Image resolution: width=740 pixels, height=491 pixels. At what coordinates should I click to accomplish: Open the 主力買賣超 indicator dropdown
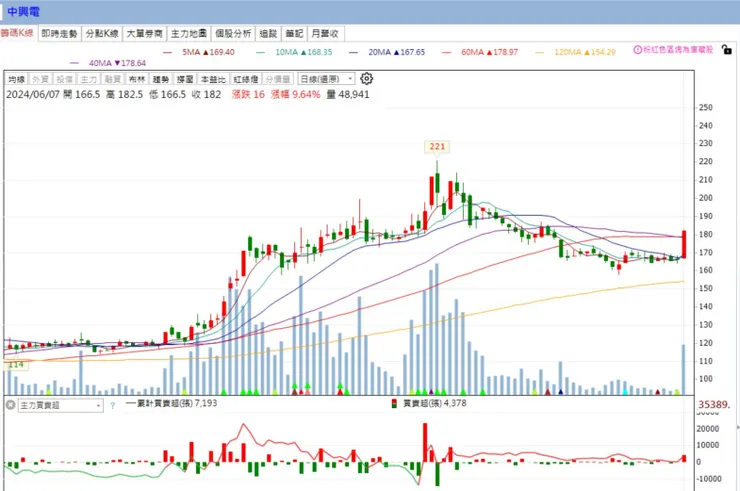point(60,405)
